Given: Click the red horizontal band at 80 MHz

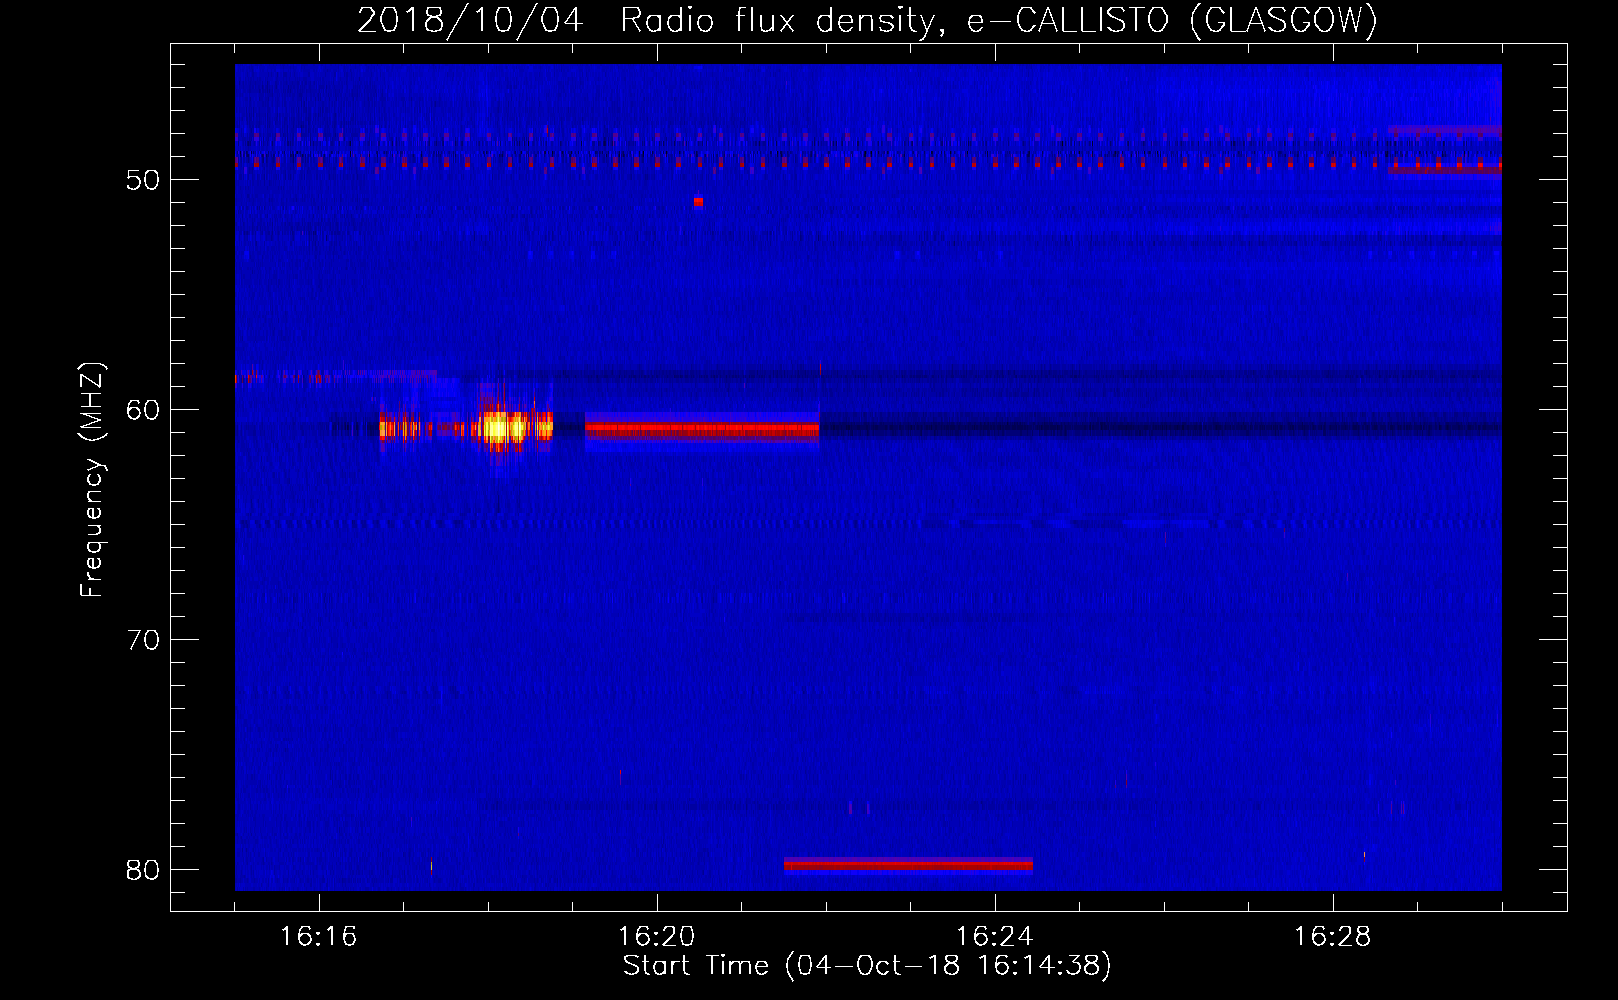Looking at the screenshot, I should click(908, 864).
